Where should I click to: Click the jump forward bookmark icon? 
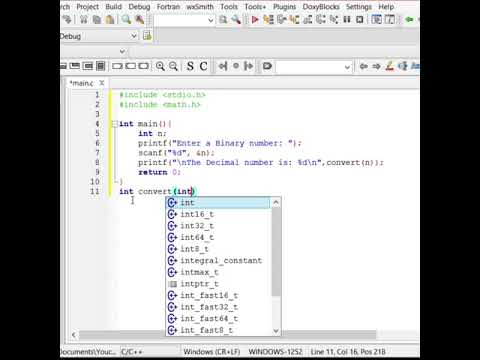249,66
